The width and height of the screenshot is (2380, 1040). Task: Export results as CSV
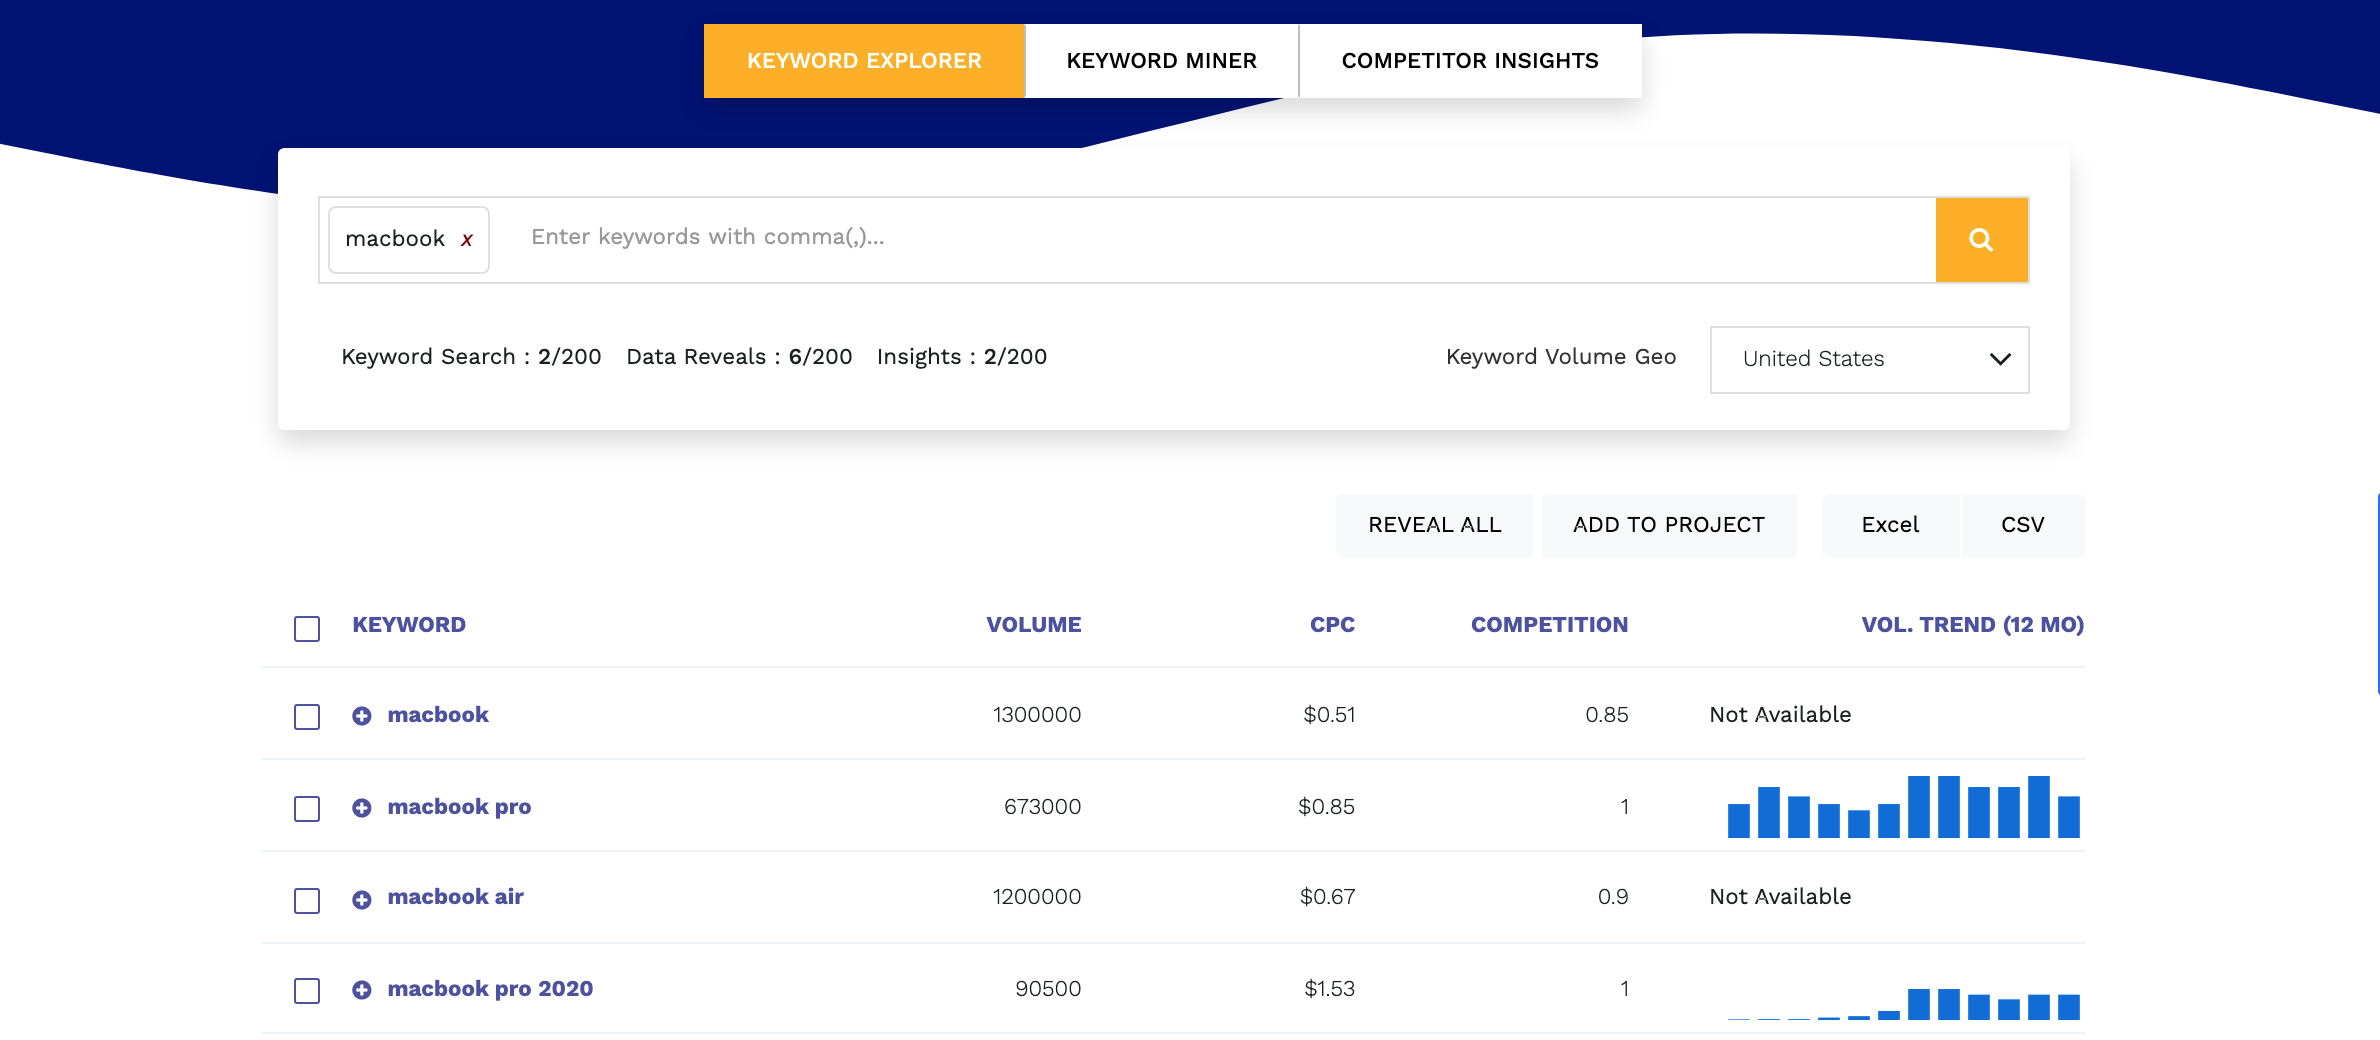click(x=2022, y=525)
